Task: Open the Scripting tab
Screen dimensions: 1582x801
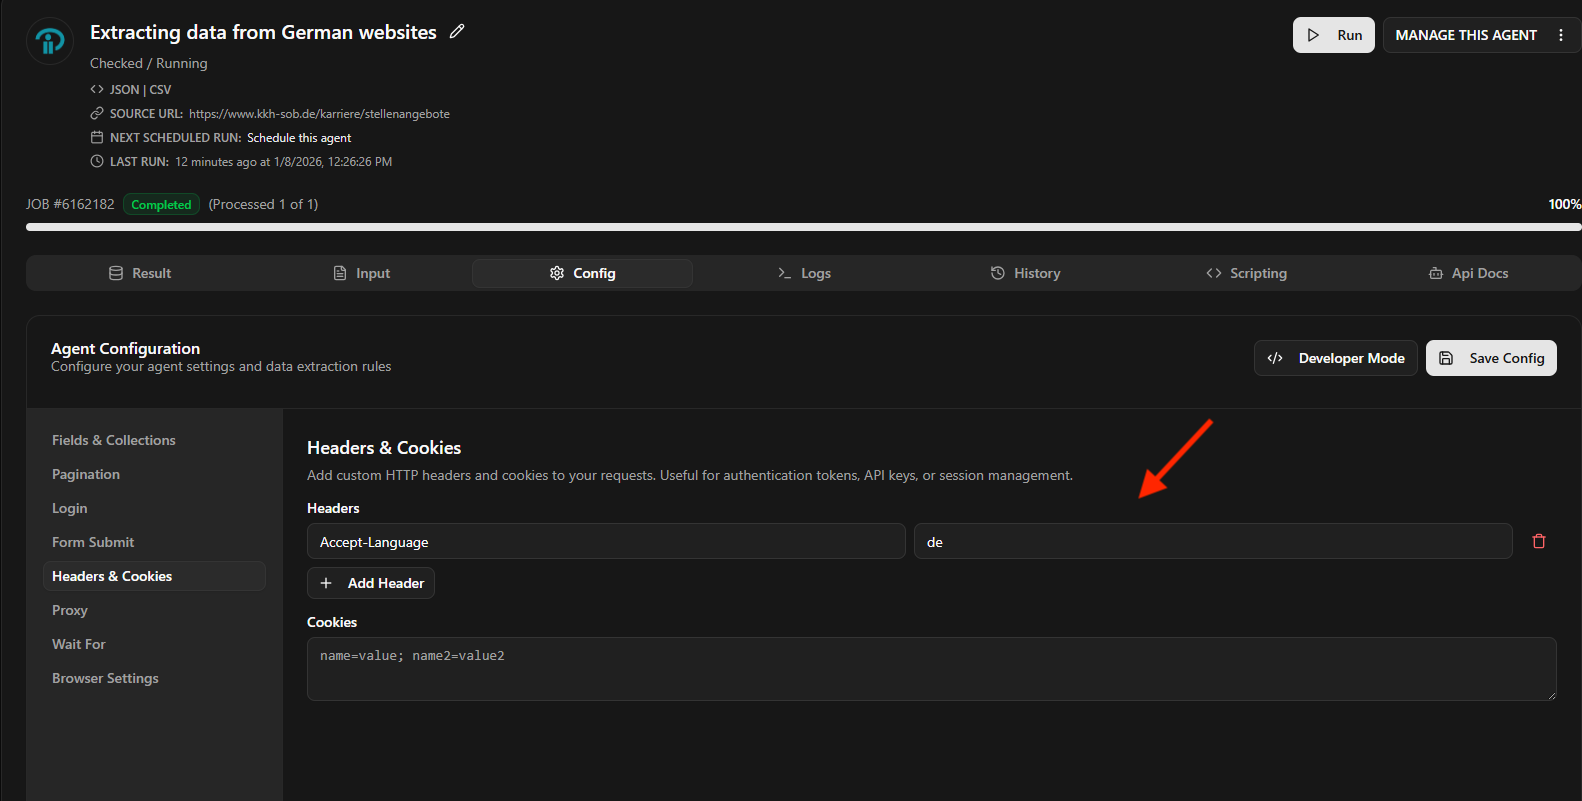Action: [x=1246, y=273]
